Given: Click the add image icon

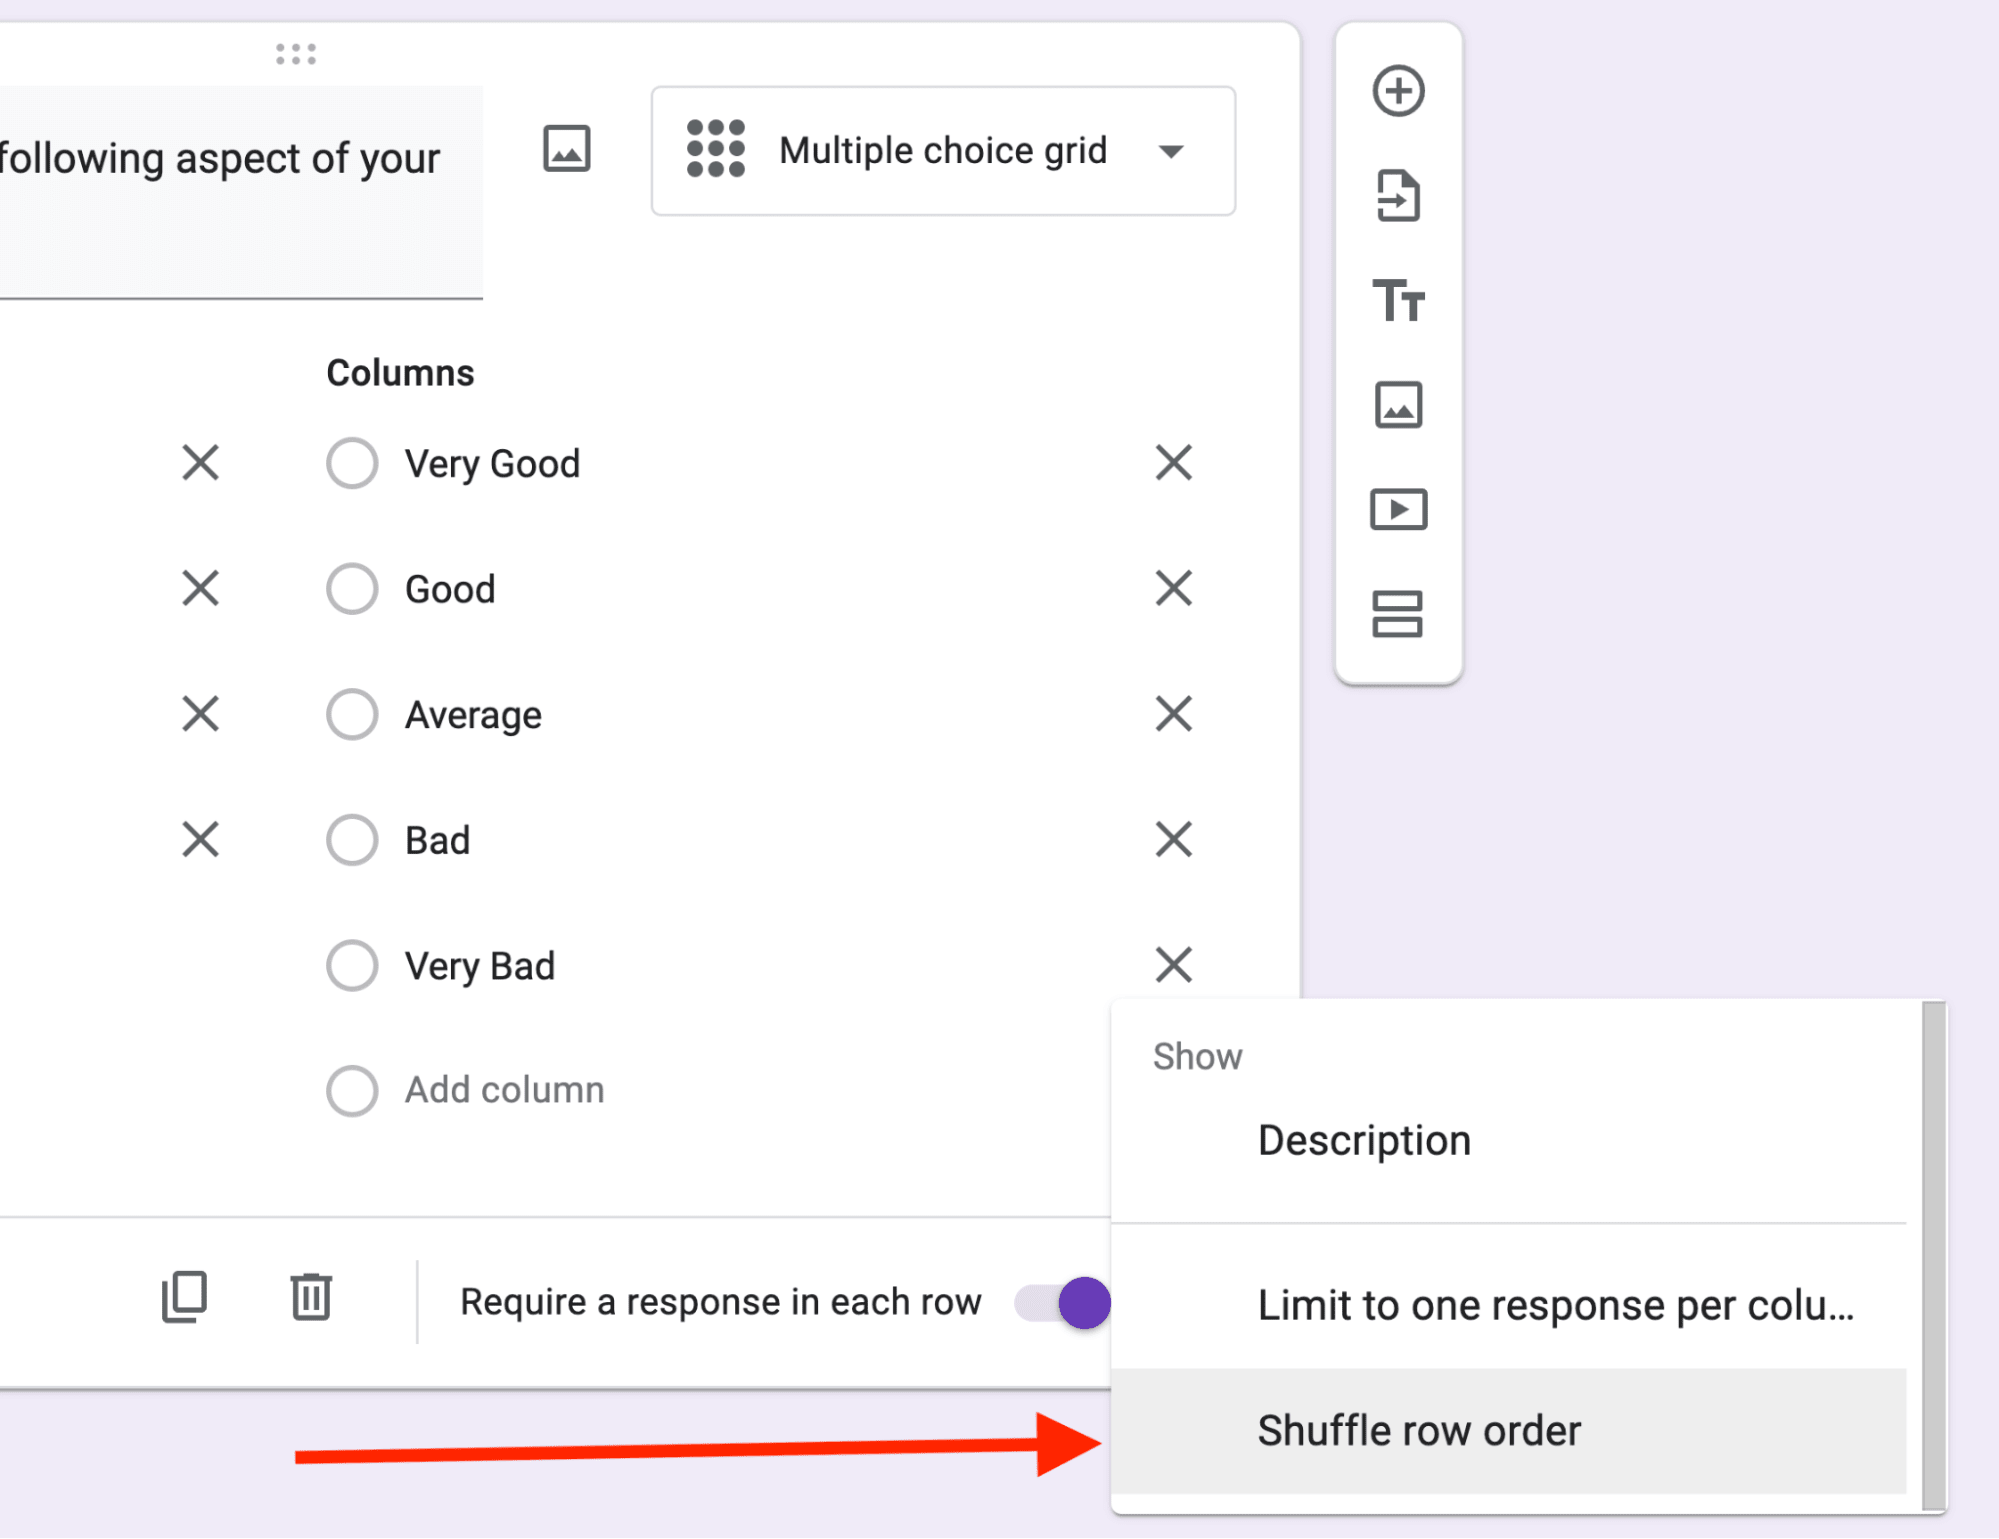Looking at the screenshot, I should [x=1393, y=404].
